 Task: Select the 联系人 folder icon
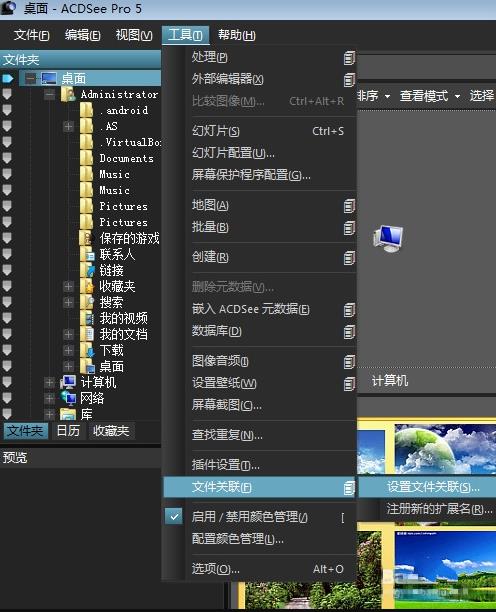tap(87, 254)
